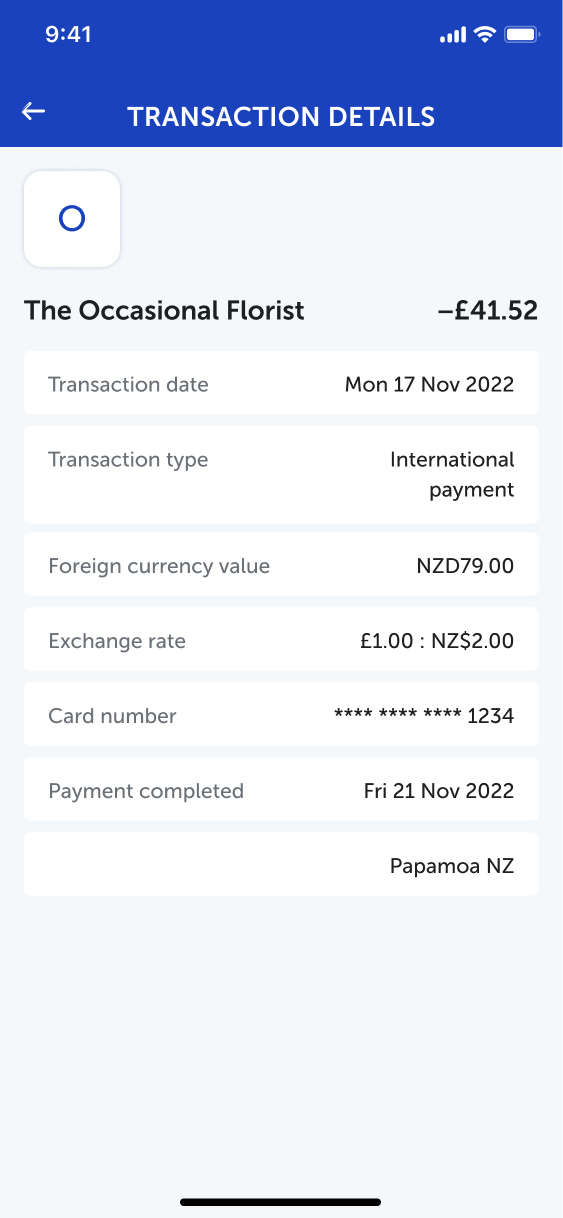
Task: Open the Exchange rate row
Action: 281,639
